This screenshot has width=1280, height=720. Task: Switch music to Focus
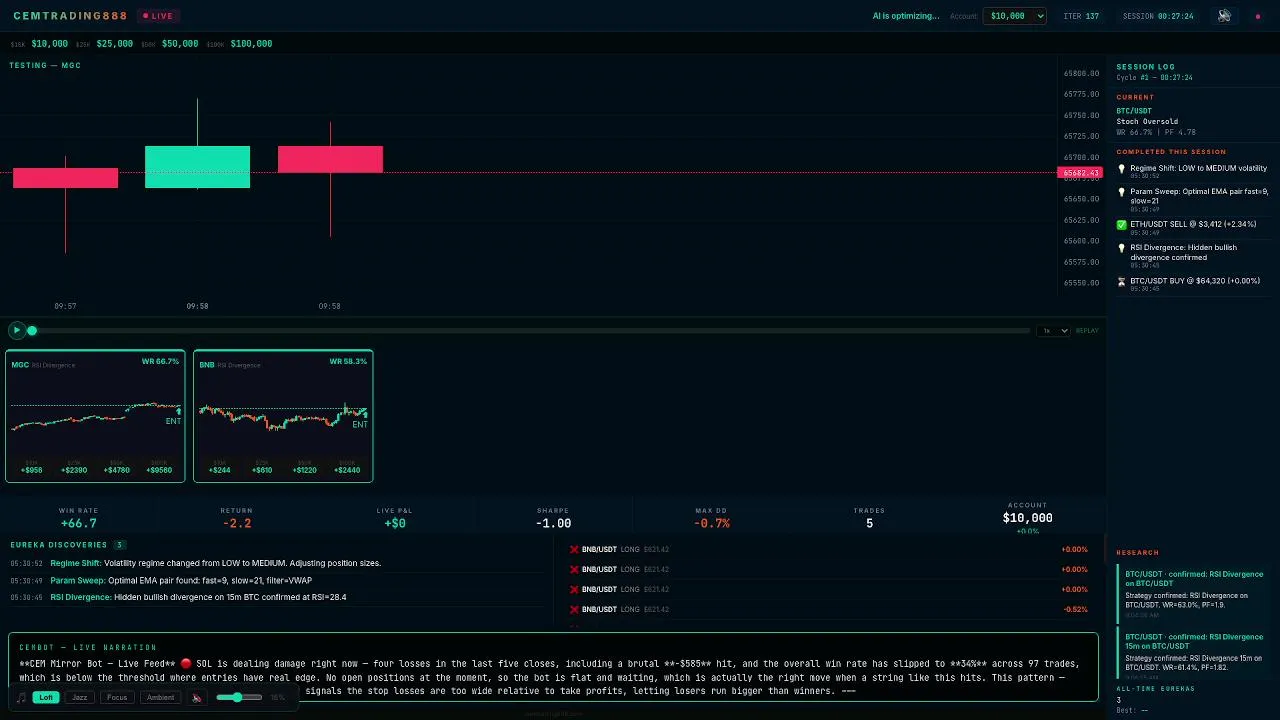[117, 697]
